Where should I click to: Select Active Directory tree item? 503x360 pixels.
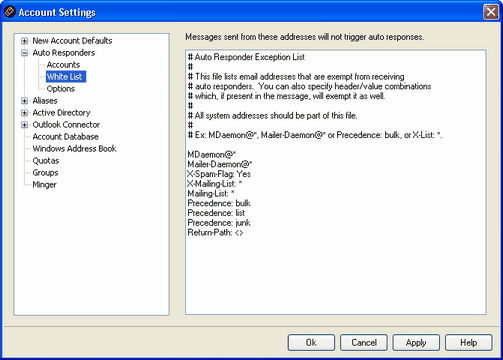[x=61, y=113]
